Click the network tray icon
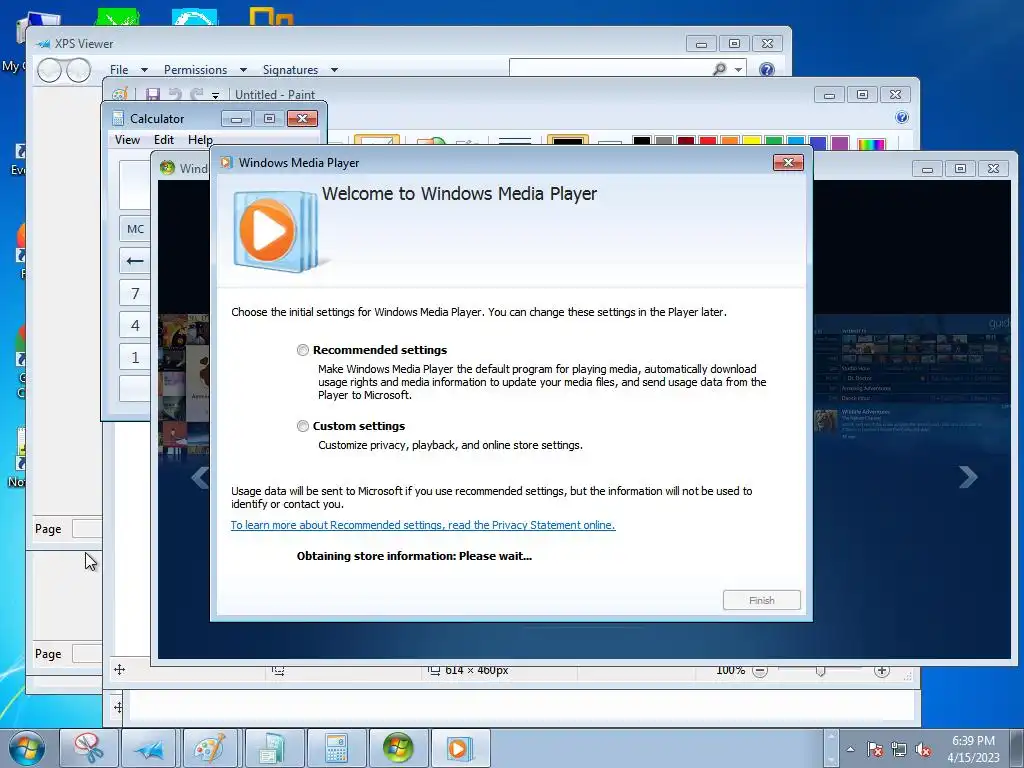Screen dimensions: 1024x768 (x=899, y=750)
